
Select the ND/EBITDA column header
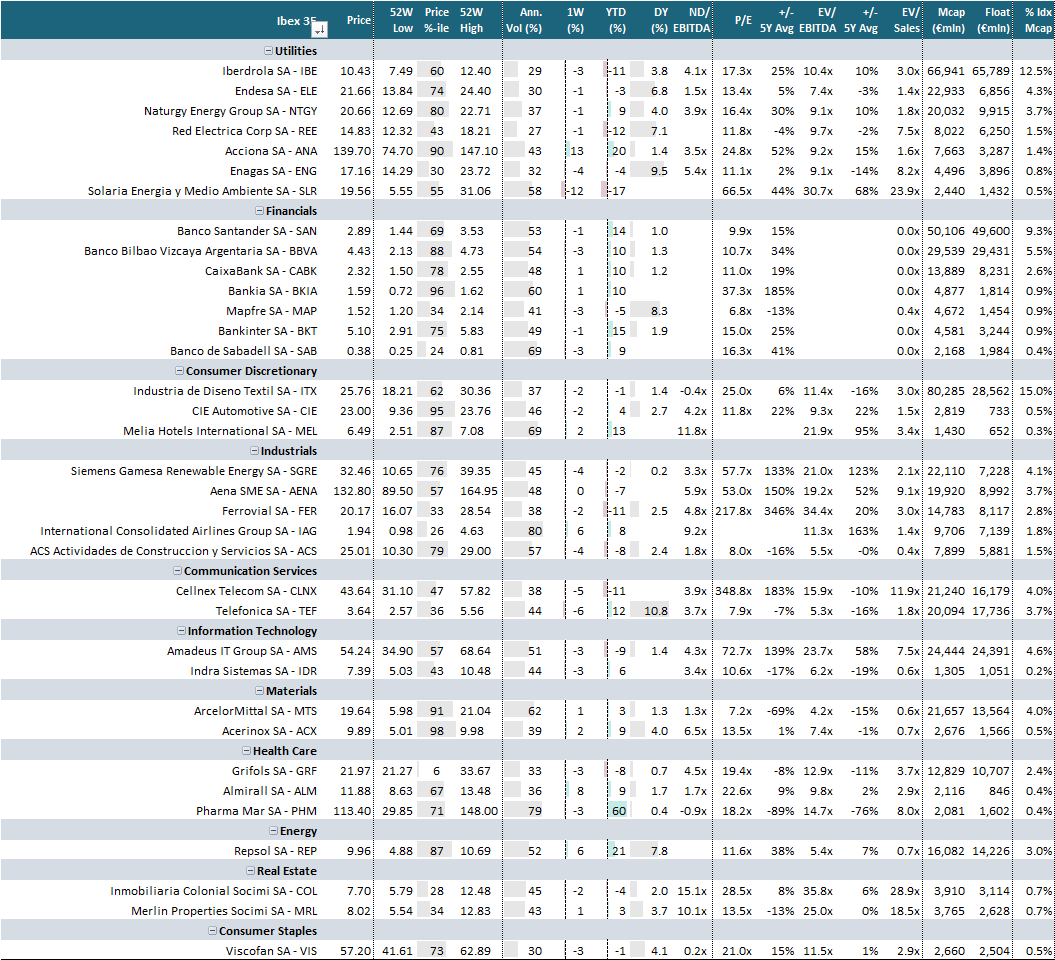692,20
